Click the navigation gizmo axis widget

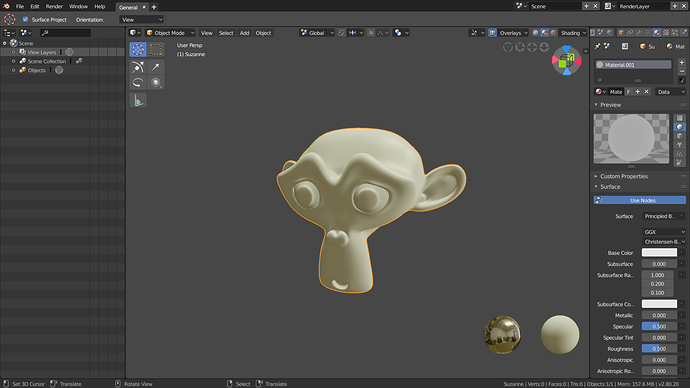click(567, 60)
